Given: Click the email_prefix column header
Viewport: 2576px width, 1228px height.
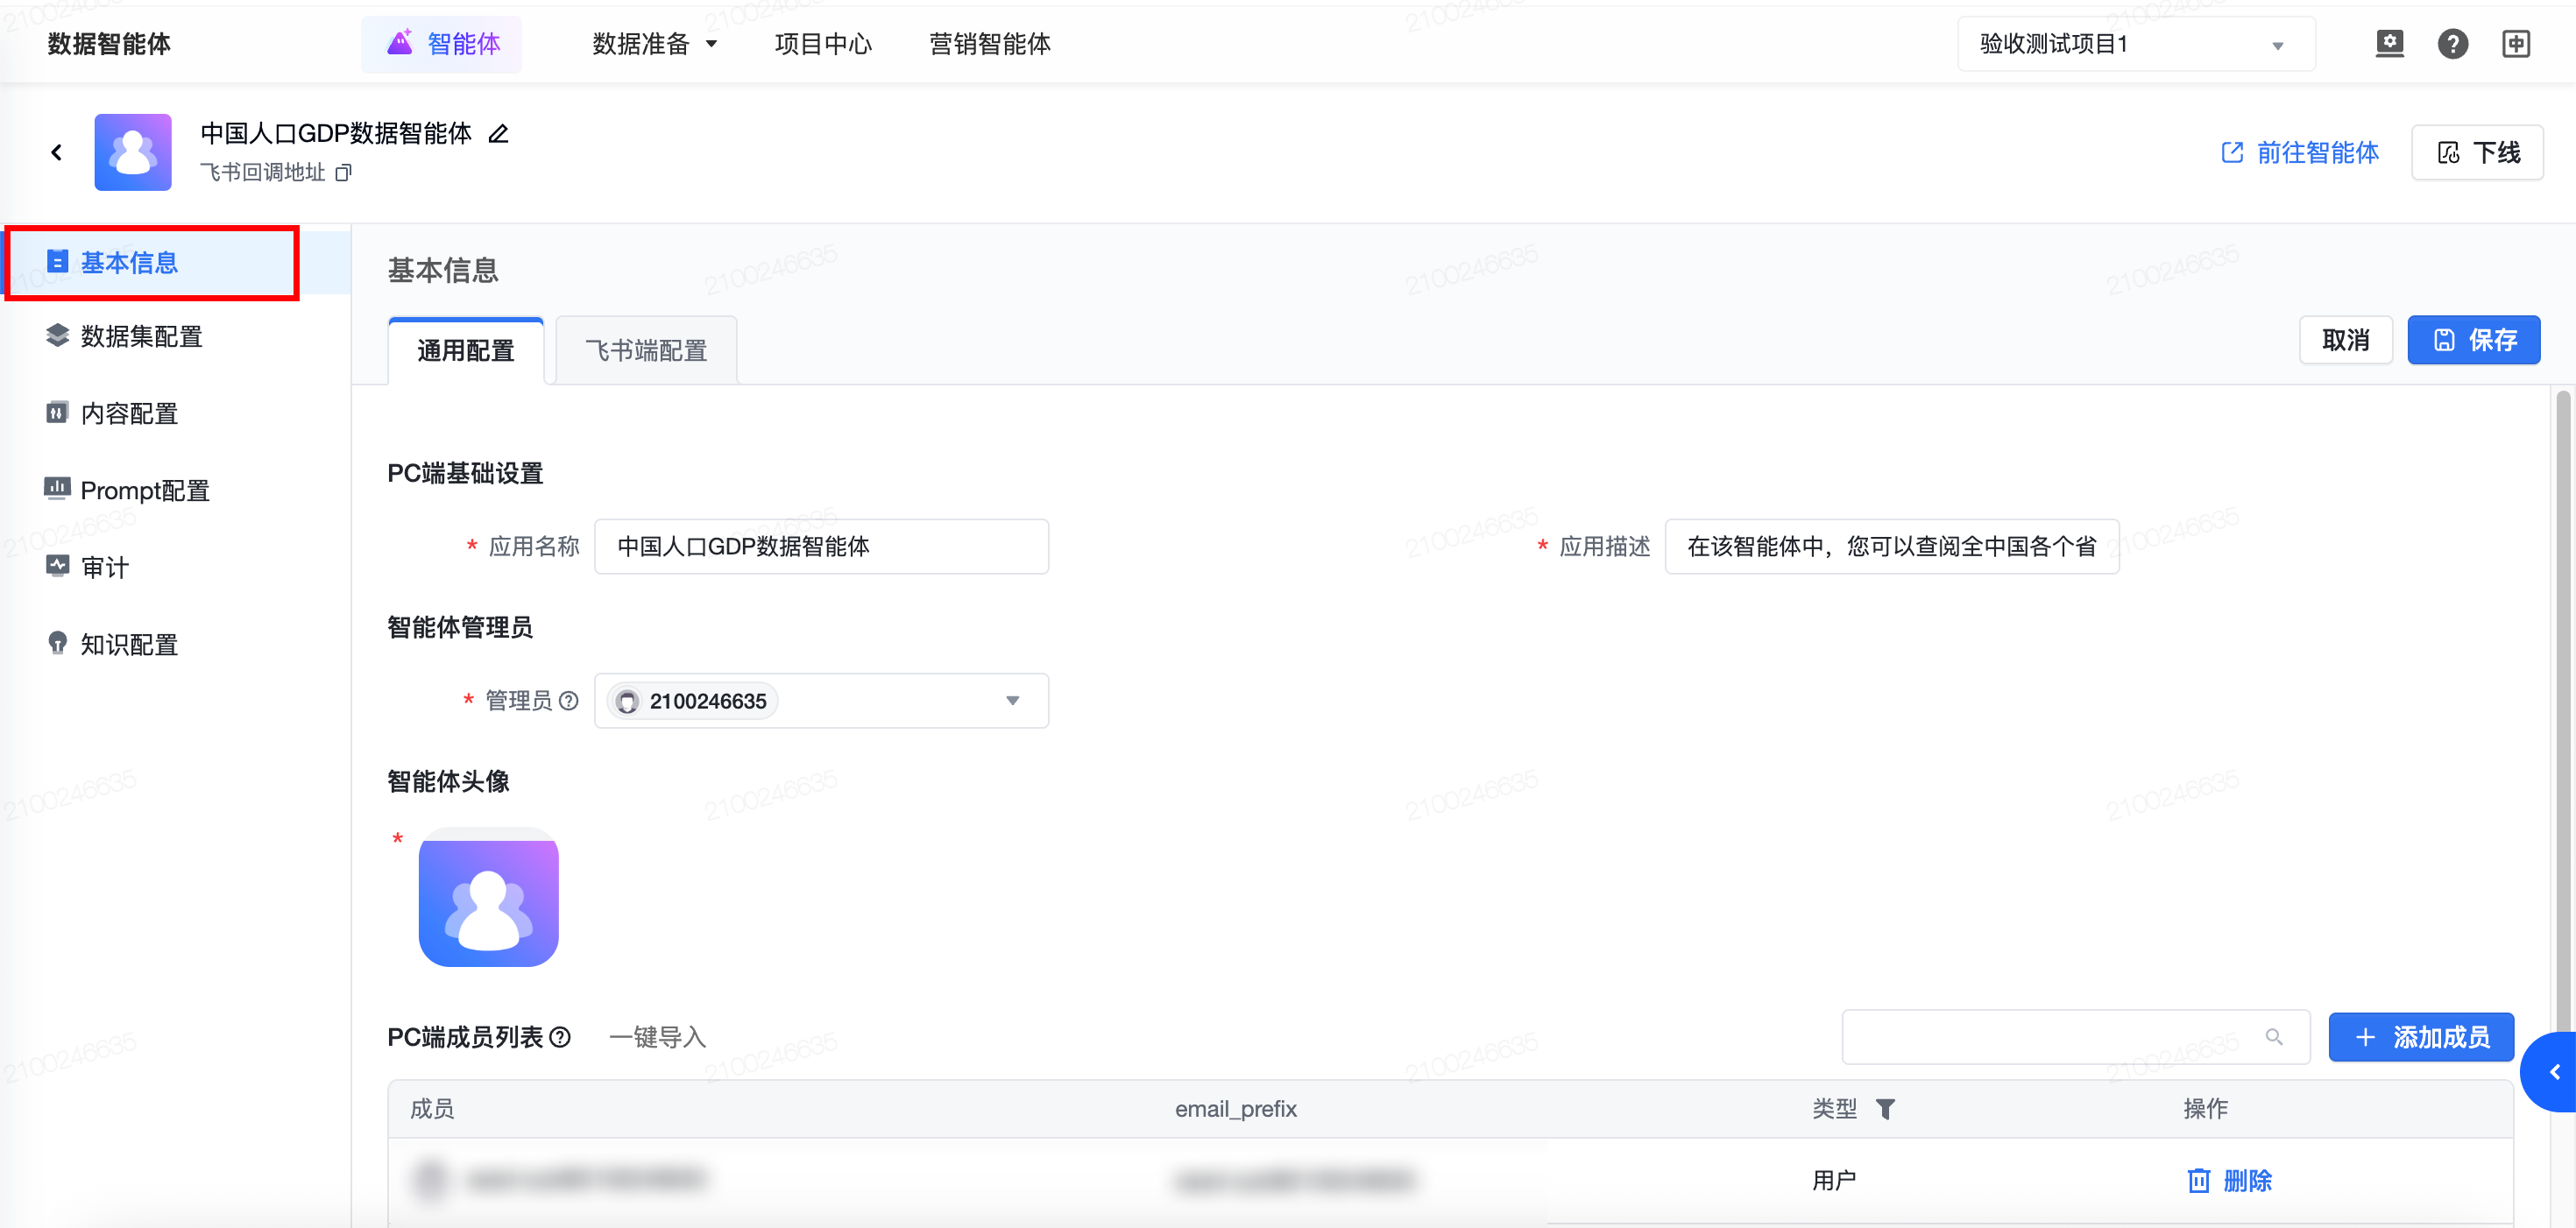Looking at the screenshot, I should [x=1235, y=1109].
